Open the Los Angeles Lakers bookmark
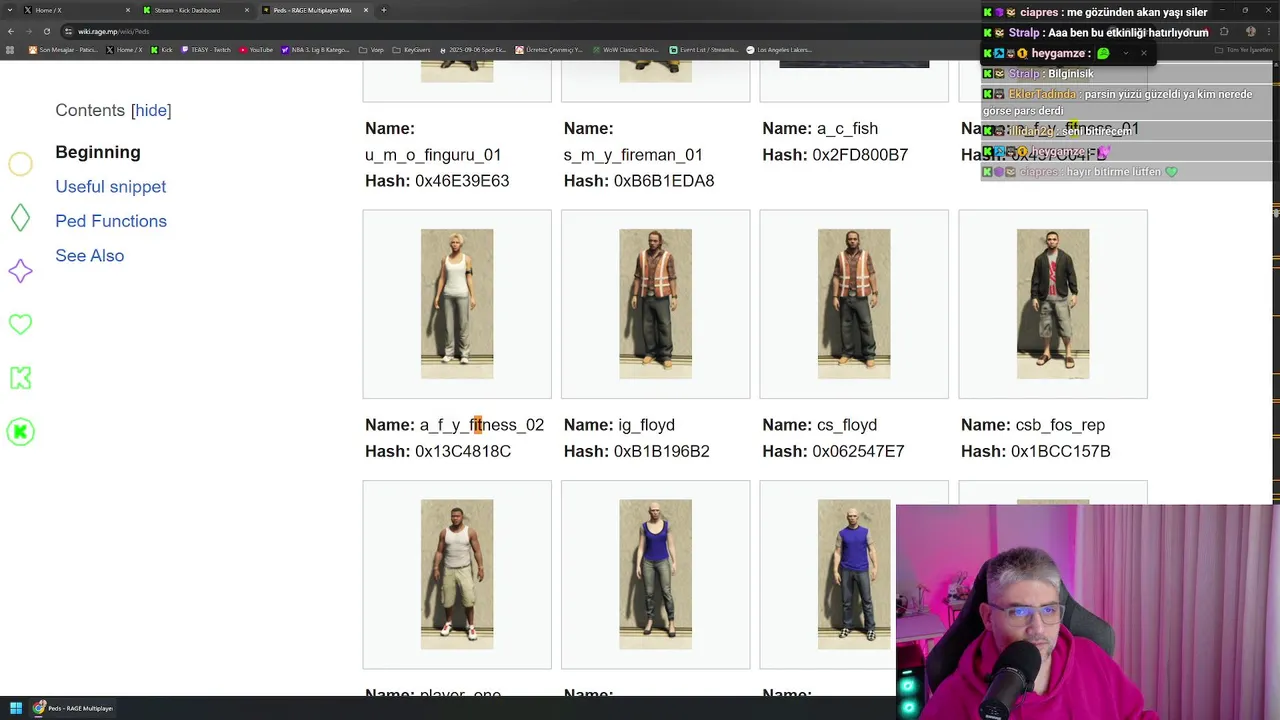The image size is (1280, 720). (x=779, y=49)
